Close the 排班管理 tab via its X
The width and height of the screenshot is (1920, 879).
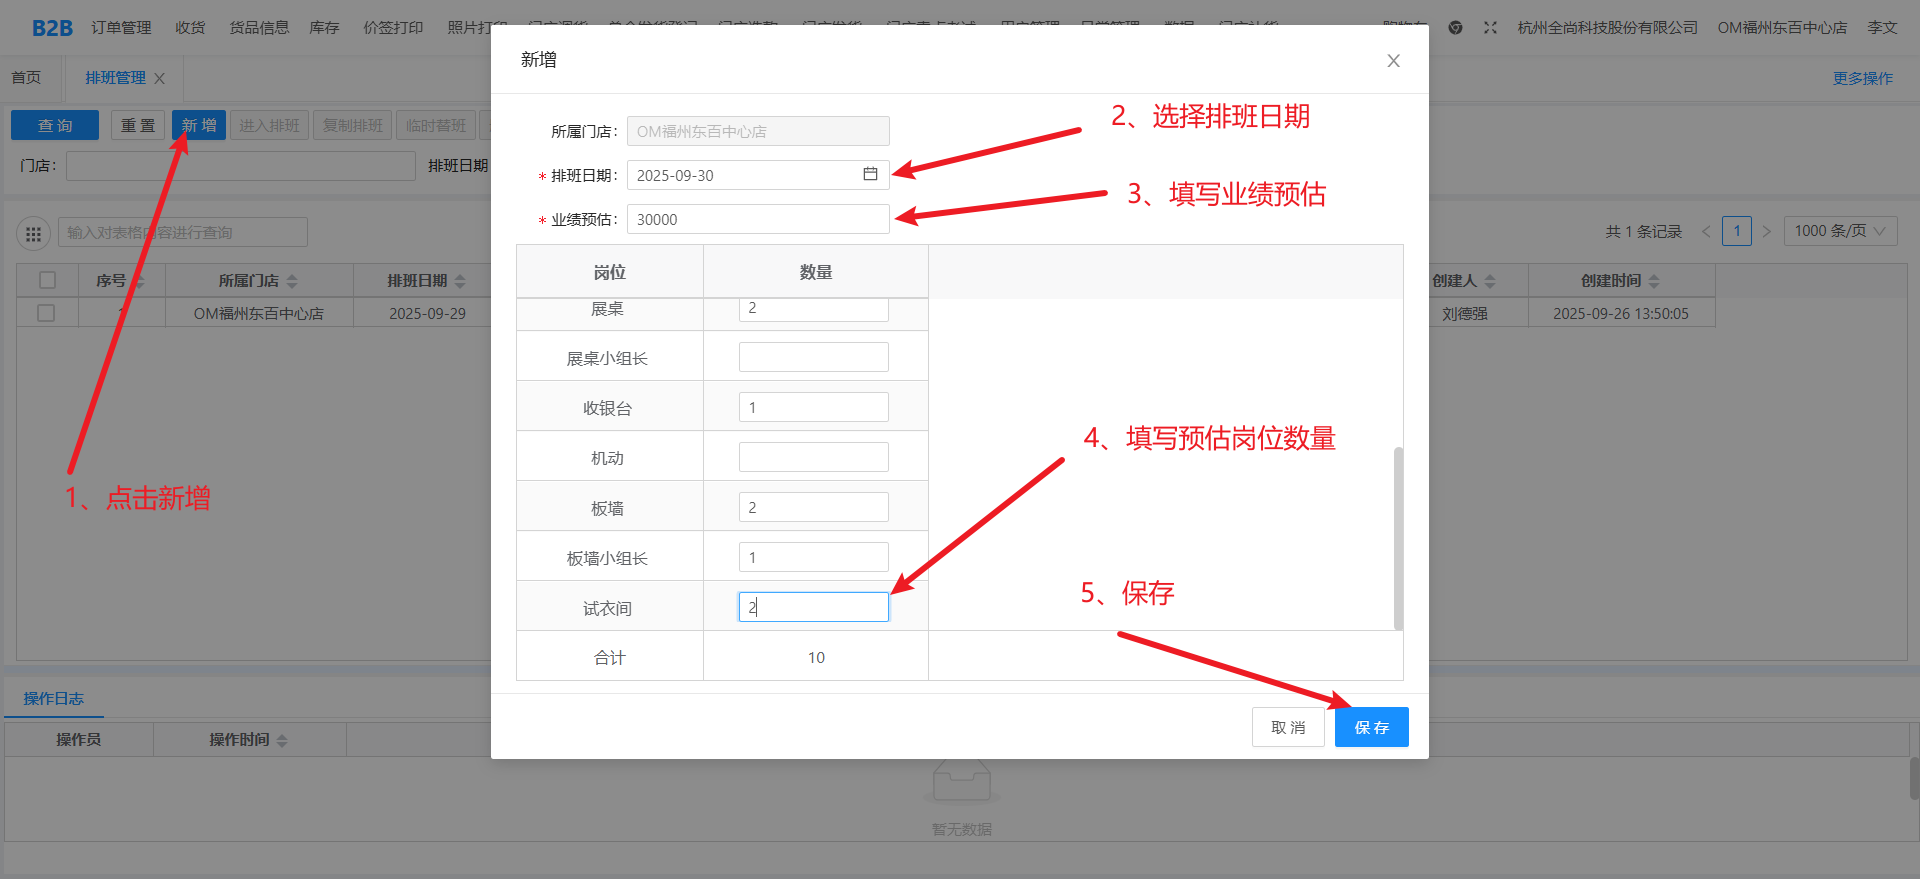(160, 78)
